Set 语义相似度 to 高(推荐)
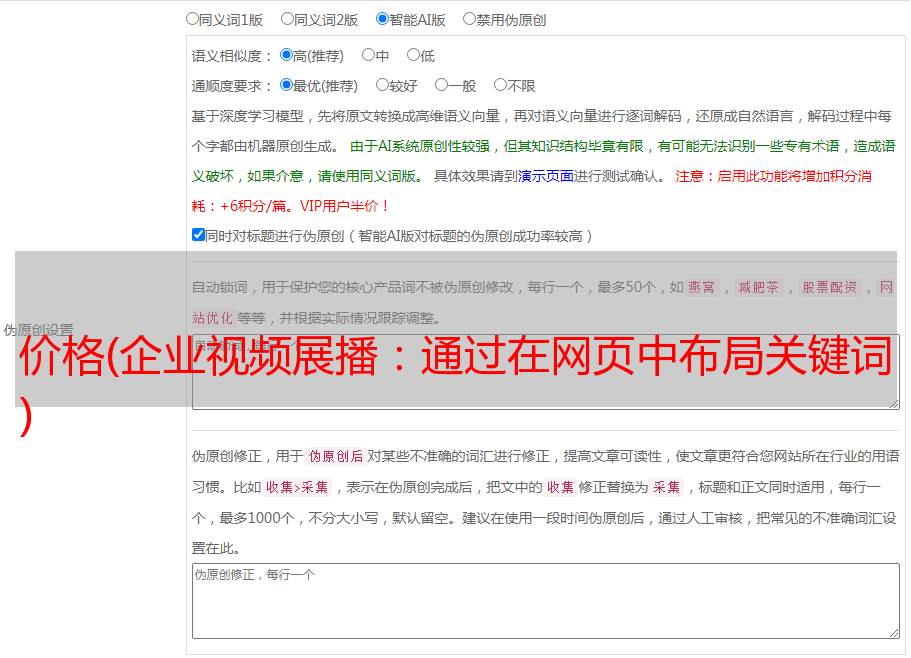The image size is (911, 658). pos(286,55)
